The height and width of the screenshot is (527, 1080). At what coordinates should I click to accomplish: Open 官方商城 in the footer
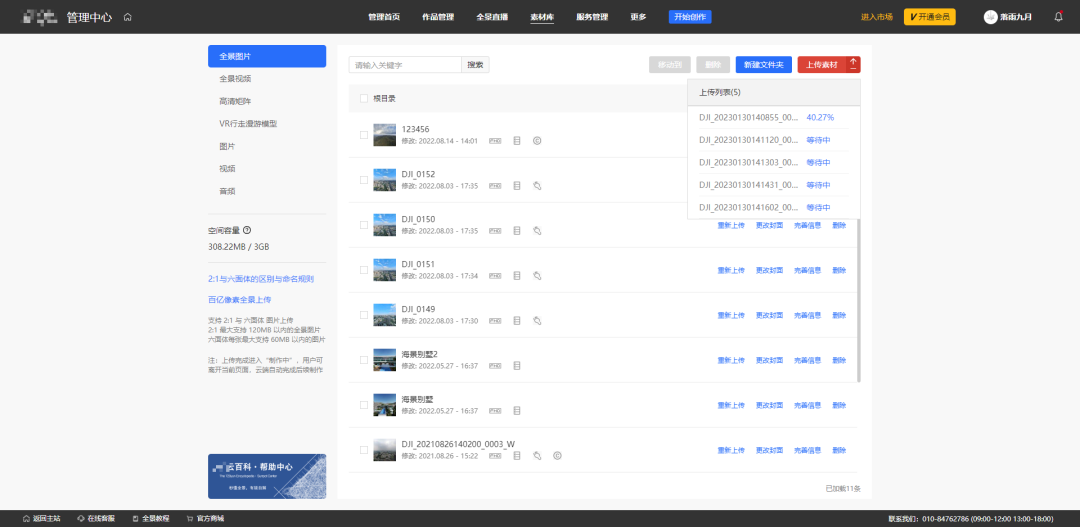tap(205, 519)
